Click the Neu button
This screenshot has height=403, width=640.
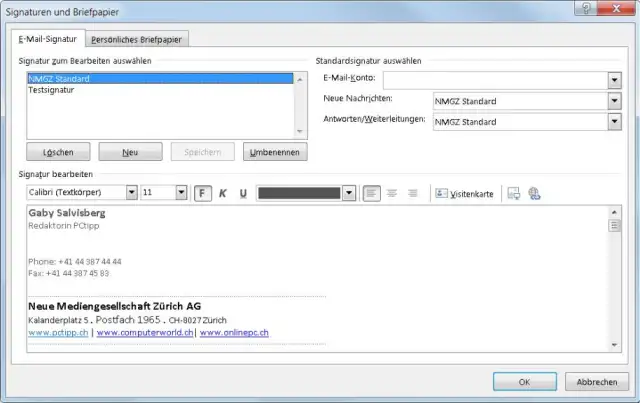(130, 152)
